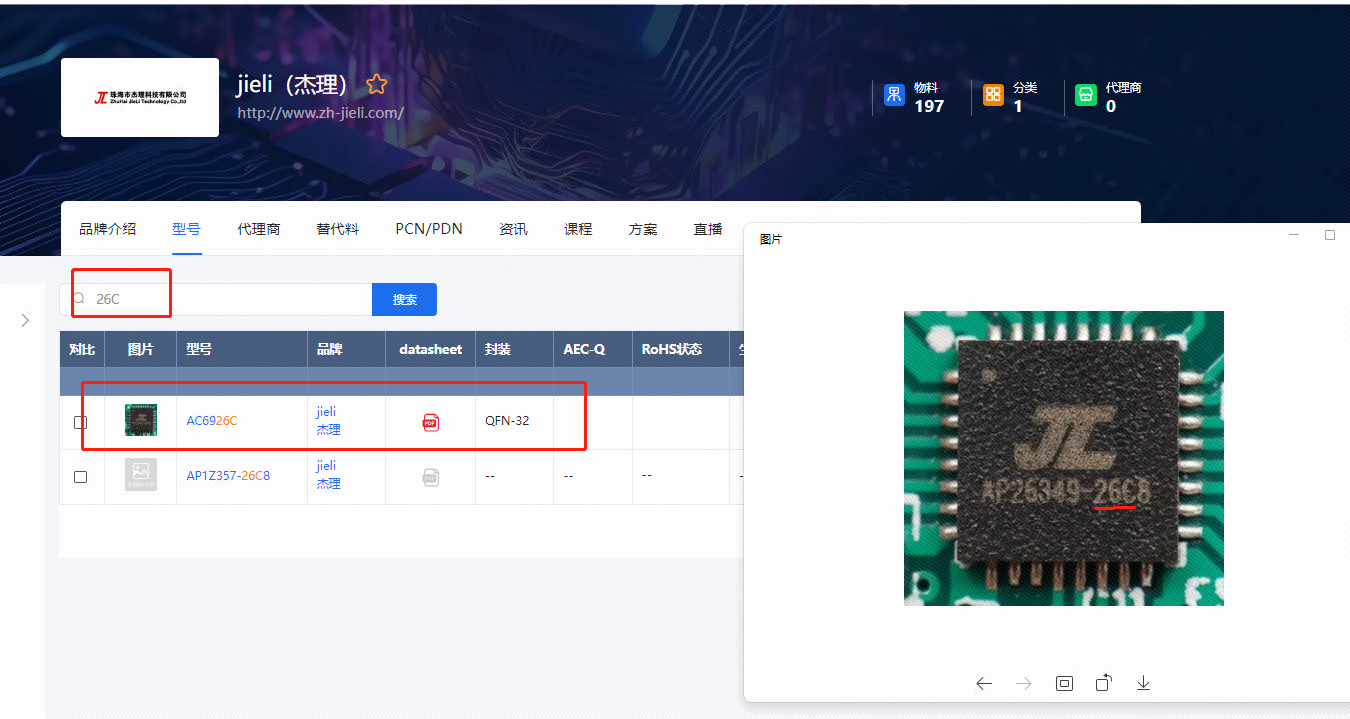Click the RoHS状态 column header
This screenshot has height=719, width=1350.
tap(672, 349)
